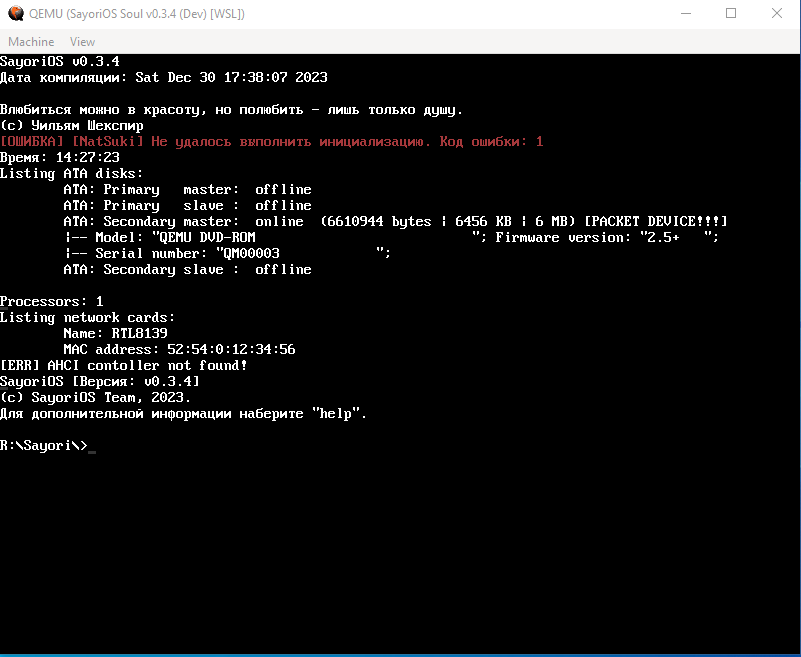Click 'Listing network cards:' line

click(87, 317)
